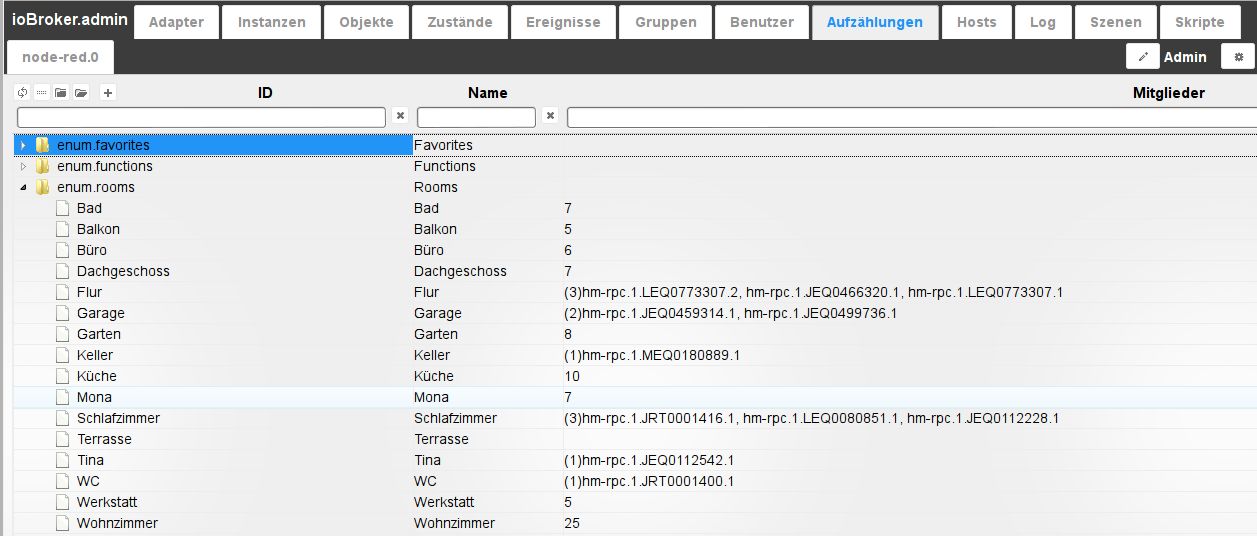Expand the enum.functions tree node

point(24,167)
